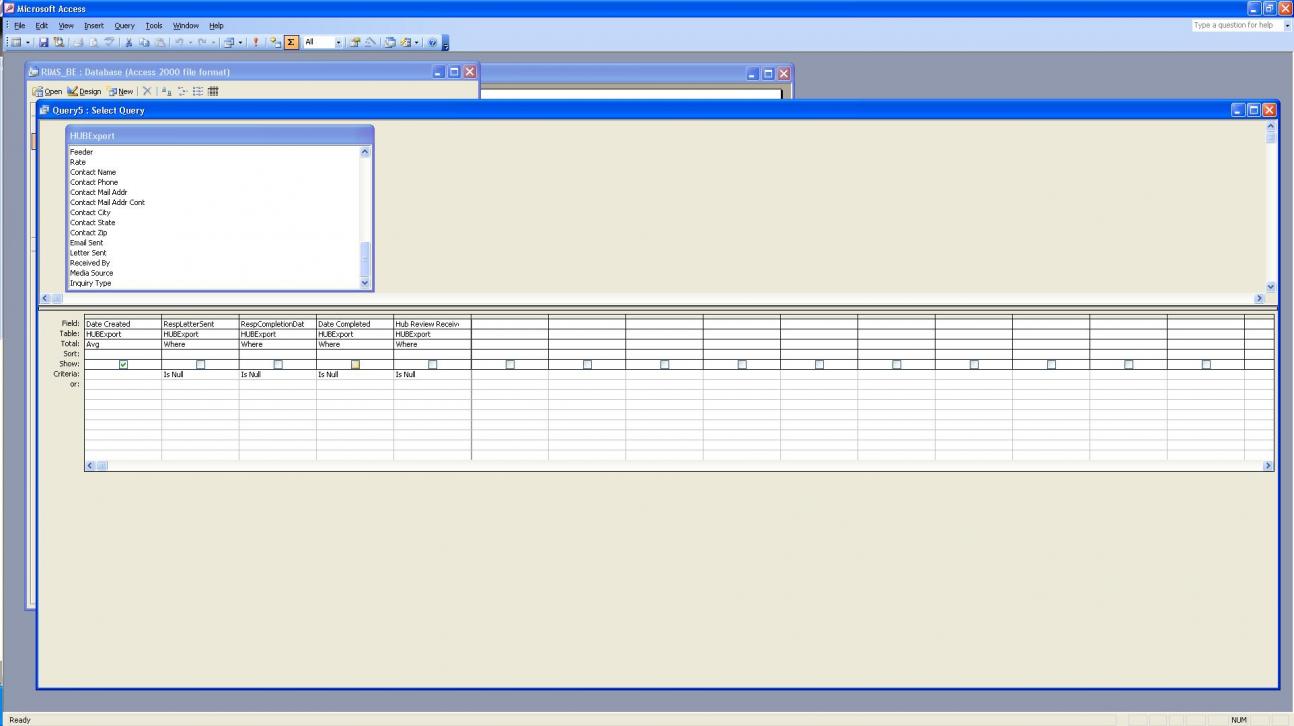Select Media Source field in HUBExport list
This screenshot has width=1294, height=726.
91,273
